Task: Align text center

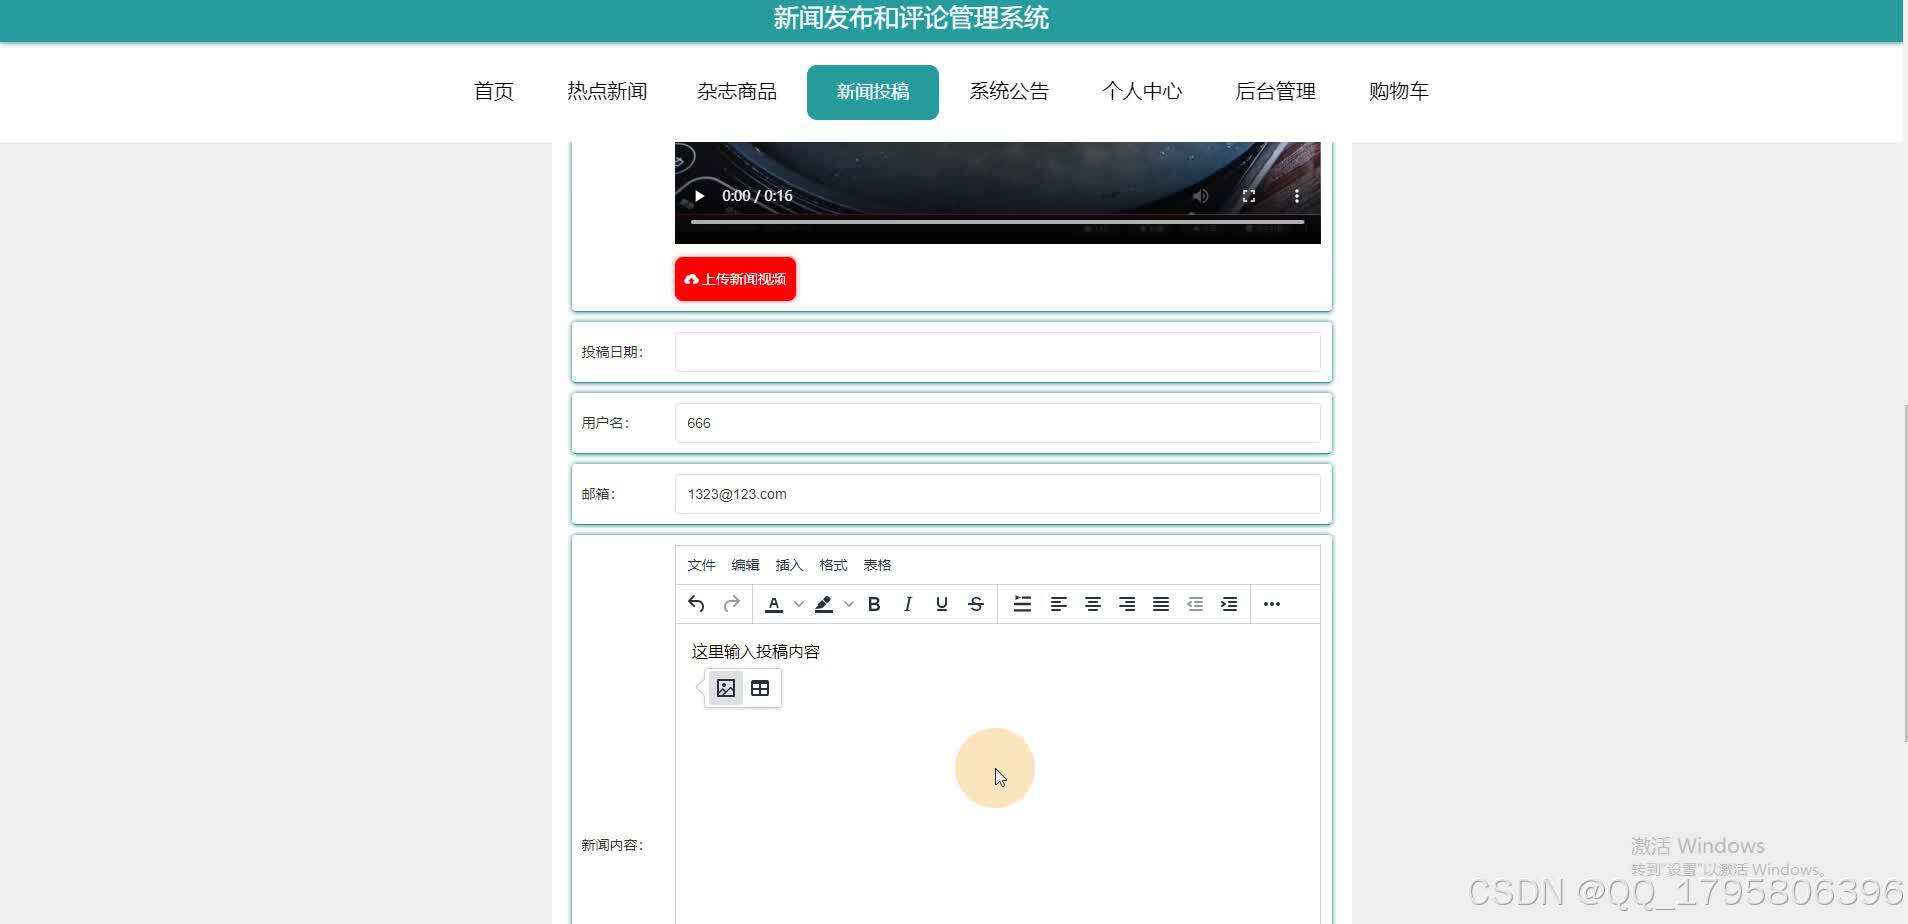Action: [x=1092, y=604]
